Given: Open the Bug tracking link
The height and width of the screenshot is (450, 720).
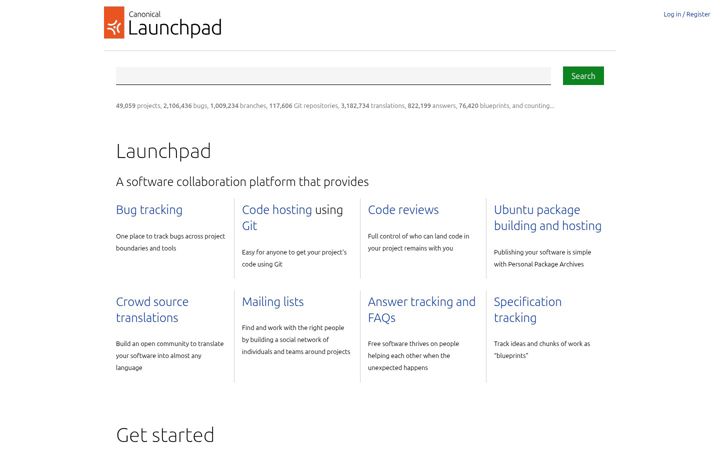Looking at the screenshot, I should tap(149, 210).
